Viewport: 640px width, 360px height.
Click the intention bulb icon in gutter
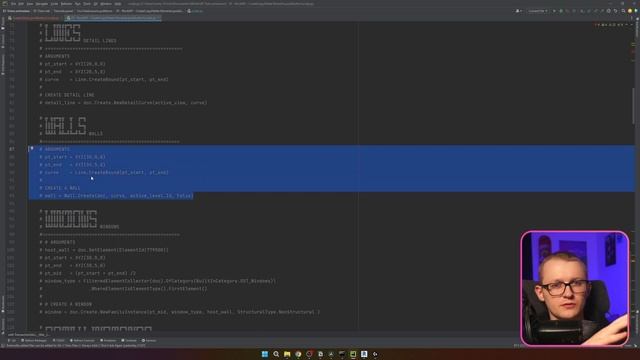(x=31, y=149)
